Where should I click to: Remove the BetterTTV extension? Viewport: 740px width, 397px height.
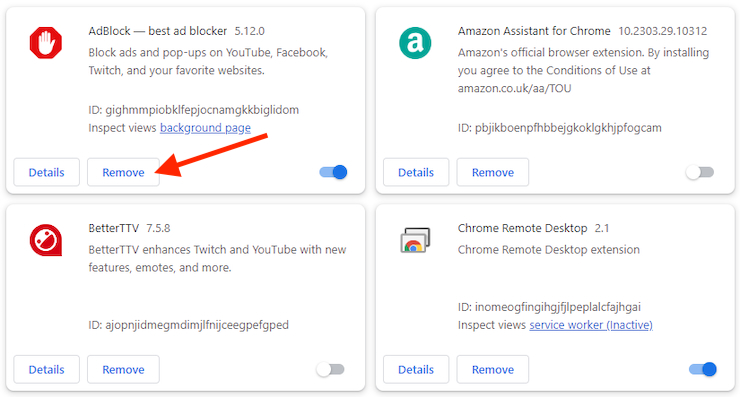(x=123, y=370)
